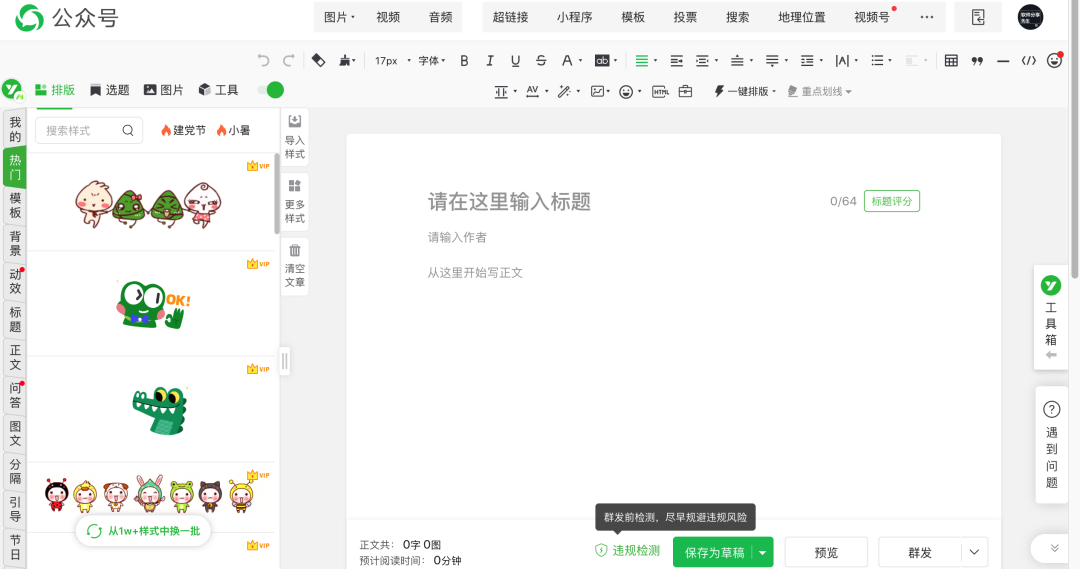Click the briefcase toolbox toolbar icon
The image size is (1080, 569).
(685, 91)
